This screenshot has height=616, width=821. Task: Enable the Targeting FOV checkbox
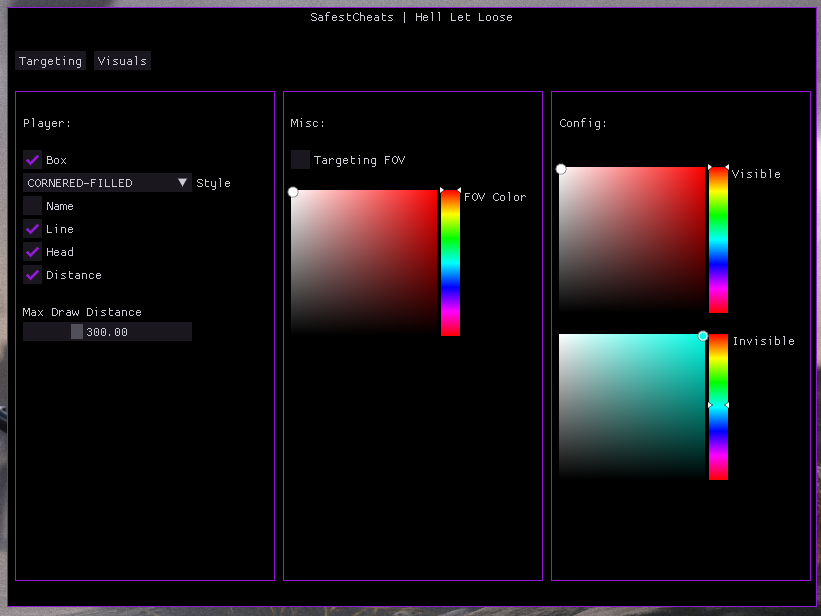(300, 160)
